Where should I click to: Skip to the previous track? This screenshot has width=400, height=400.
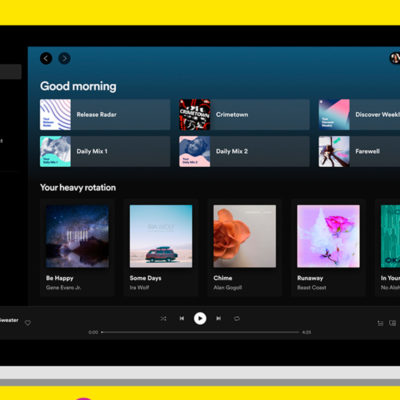[182, 318]
